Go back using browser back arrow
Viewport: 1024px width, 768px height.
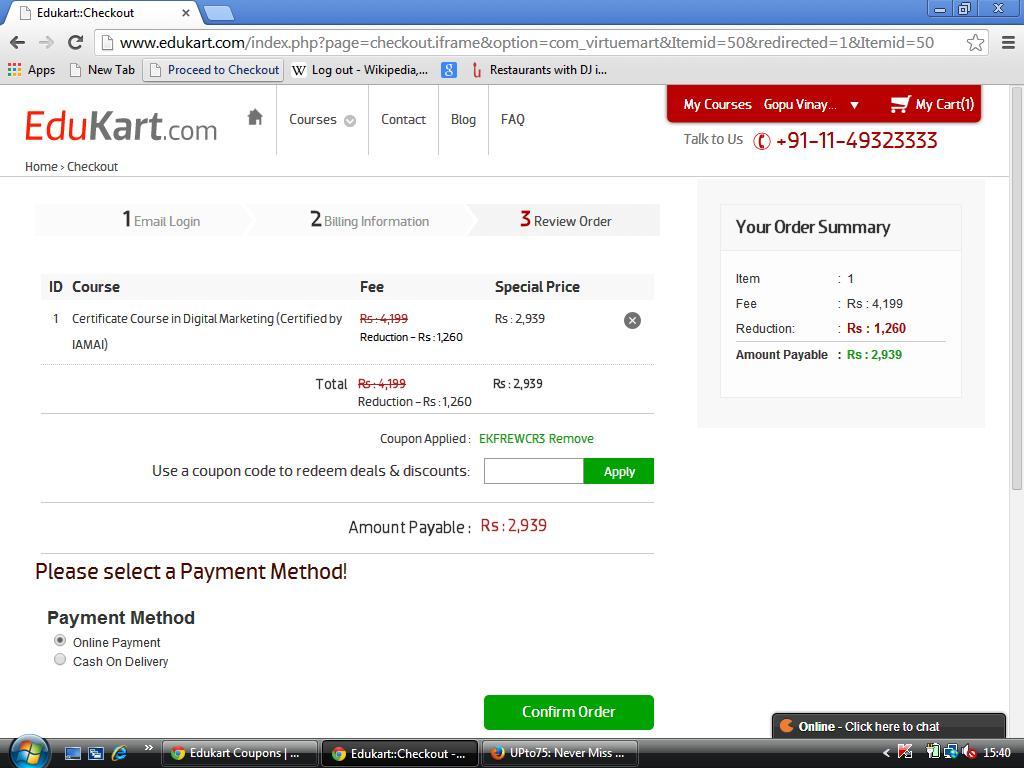tap(17, 42)
